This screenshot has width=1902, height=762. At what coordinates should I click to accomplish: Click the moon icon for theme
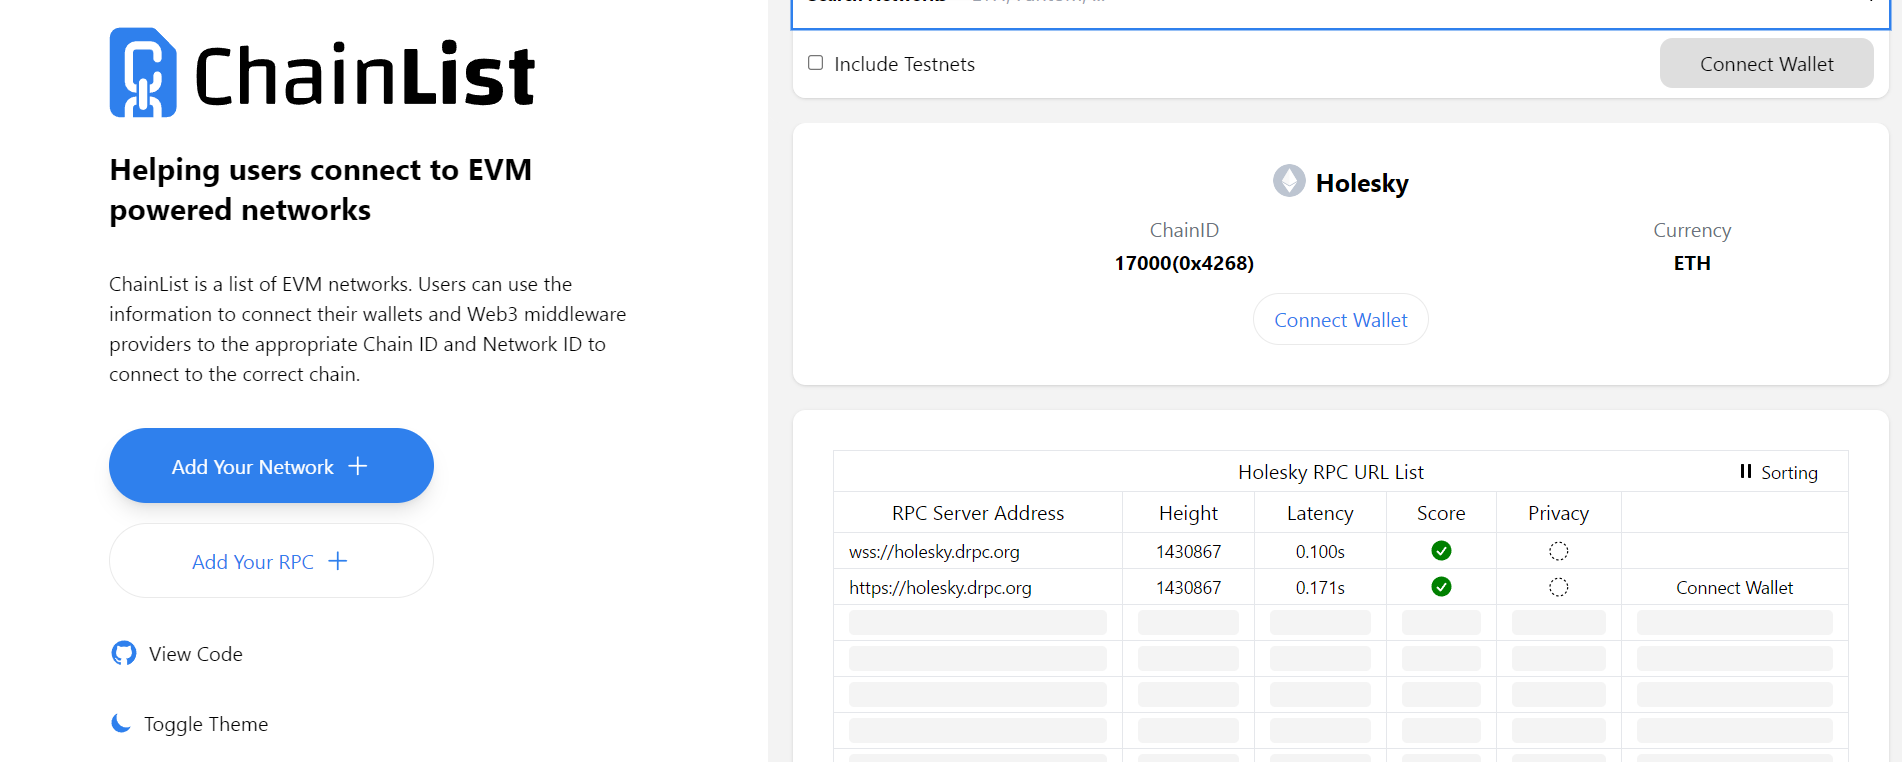[x=121, y=723]
